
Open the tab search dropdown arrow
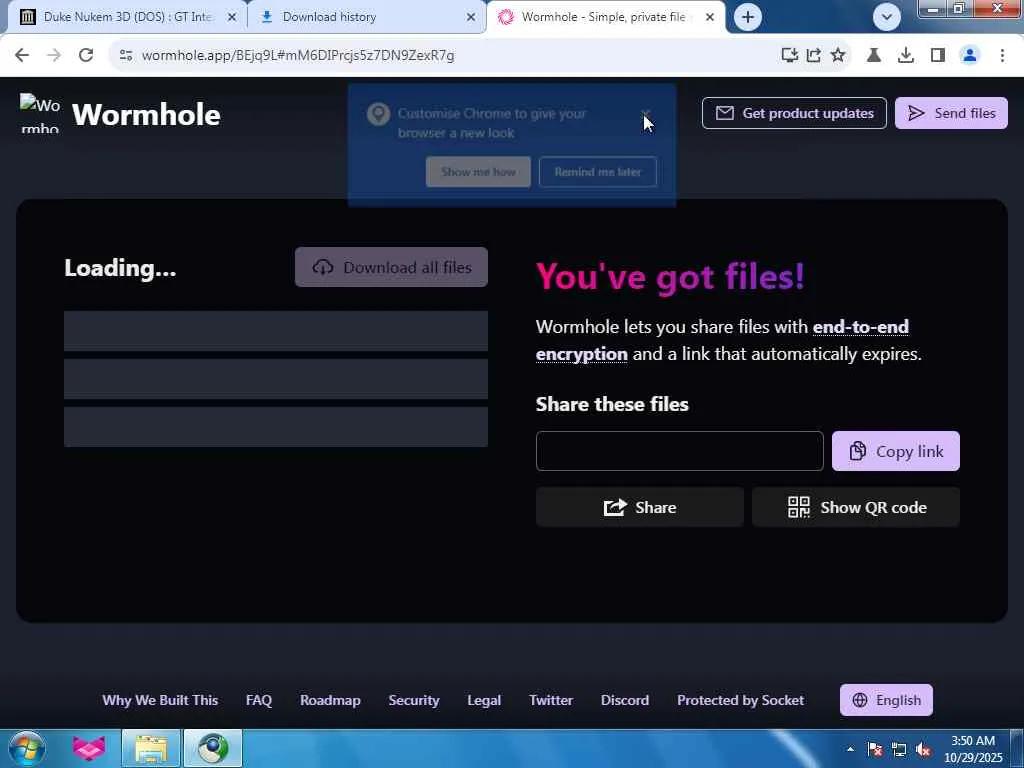click(886, 17)
